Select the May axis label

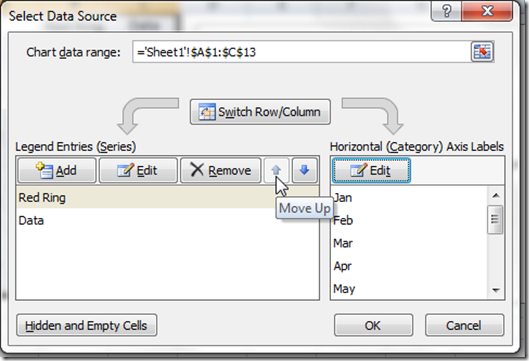coord(344,289)
